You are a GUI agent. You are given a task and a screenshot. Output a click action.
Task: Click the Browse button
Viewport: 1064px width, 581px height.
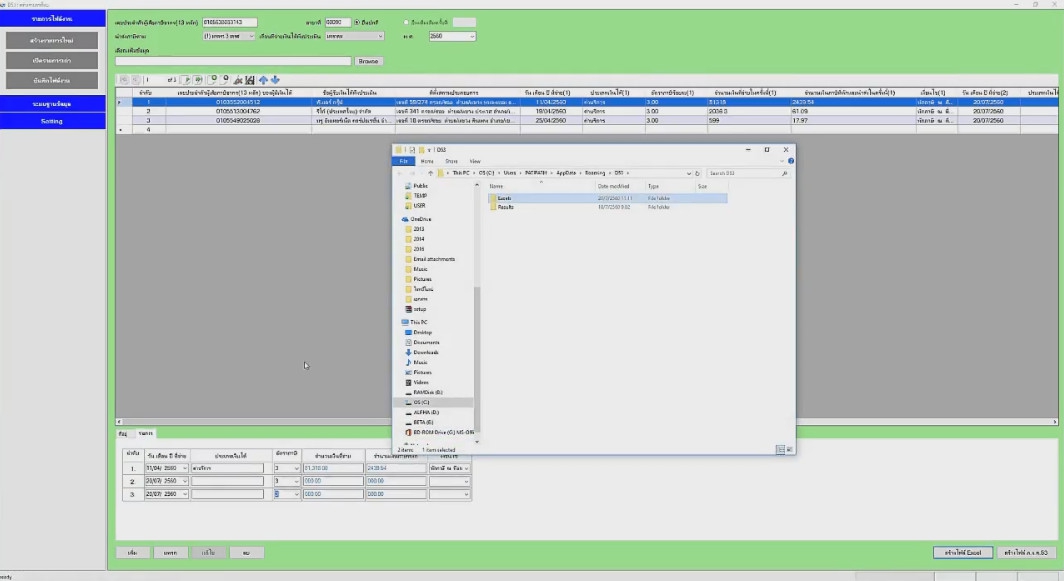[x=368, y=61]
